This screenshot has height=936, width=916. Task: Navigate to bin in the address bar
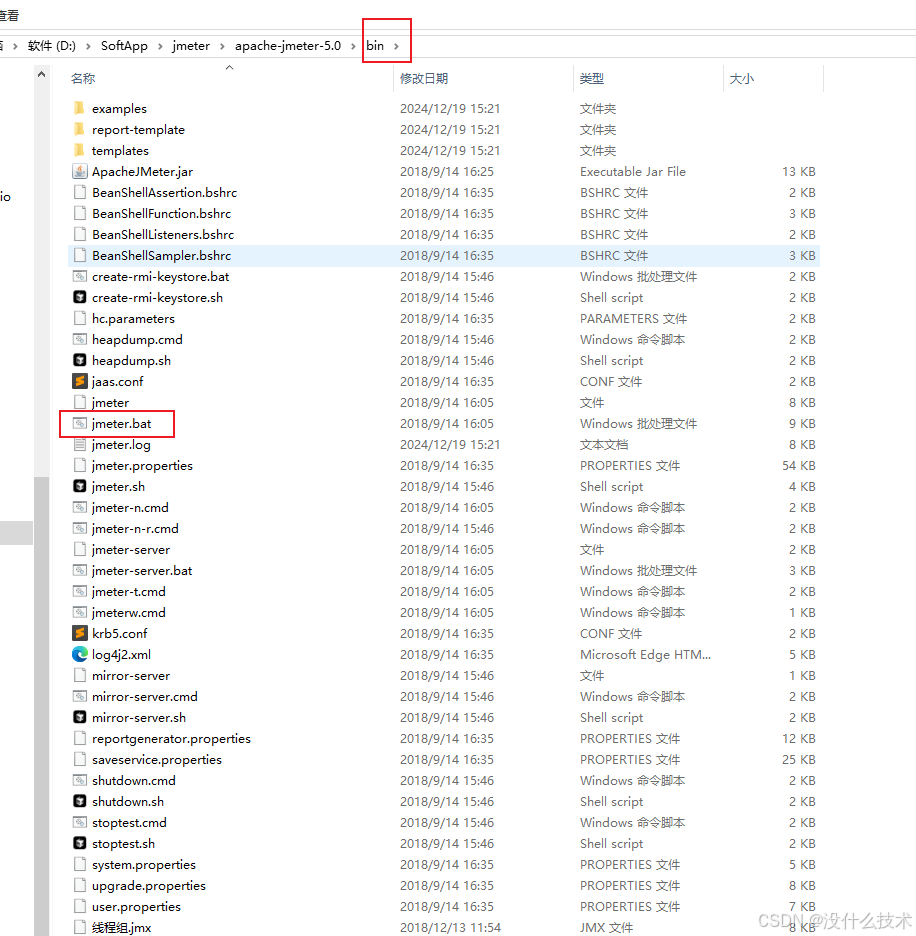375,45
